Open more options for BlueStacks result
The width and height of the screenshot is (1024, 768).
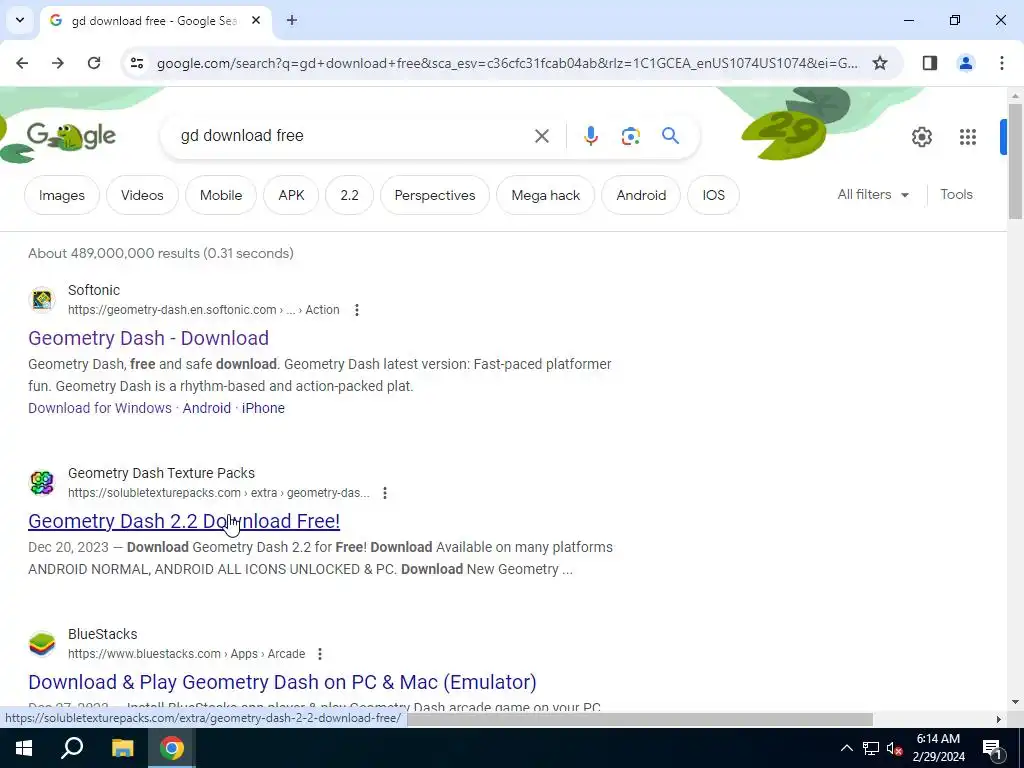pyautogui.click(x=319, y=654)
